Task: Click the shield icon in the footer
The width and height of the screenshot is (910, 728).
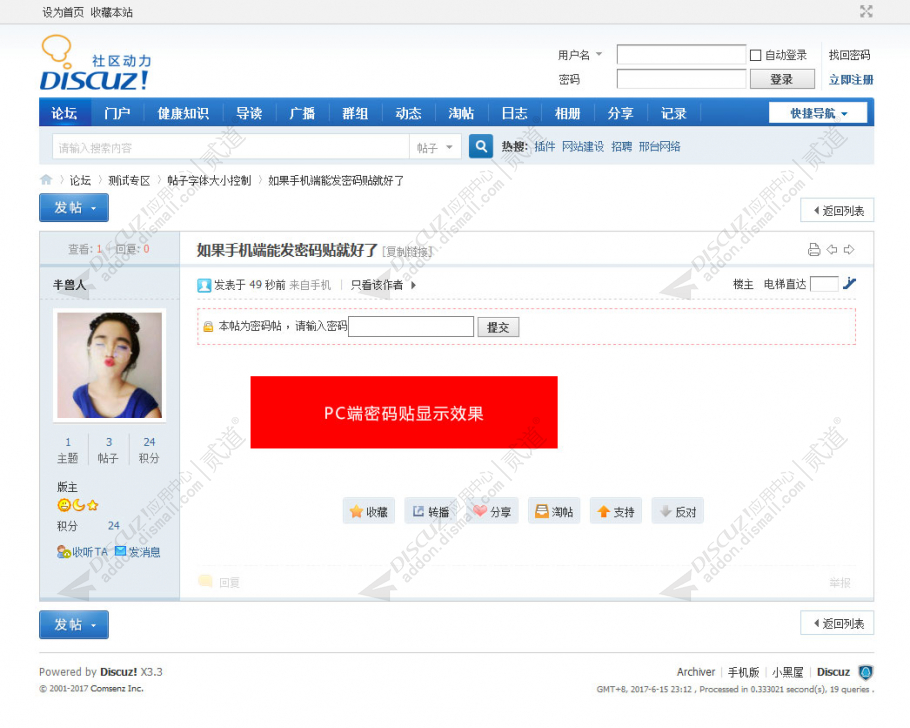Action: (x=866, y=672)
